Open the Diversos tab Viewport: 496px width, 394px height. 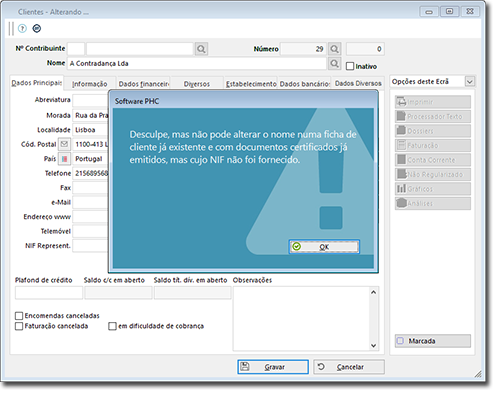pyautogui.click(x=197, y=84)
